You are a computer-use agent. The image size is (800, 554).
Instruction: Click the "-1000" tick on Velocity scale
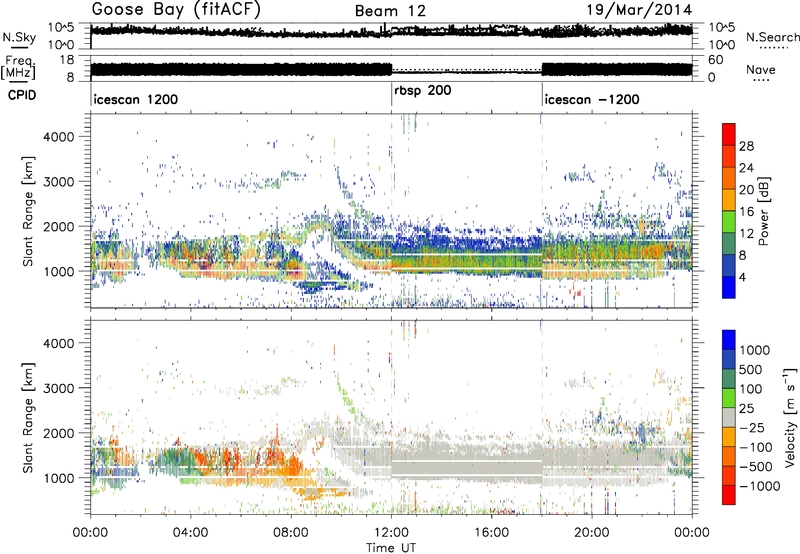tap(760, 486)
